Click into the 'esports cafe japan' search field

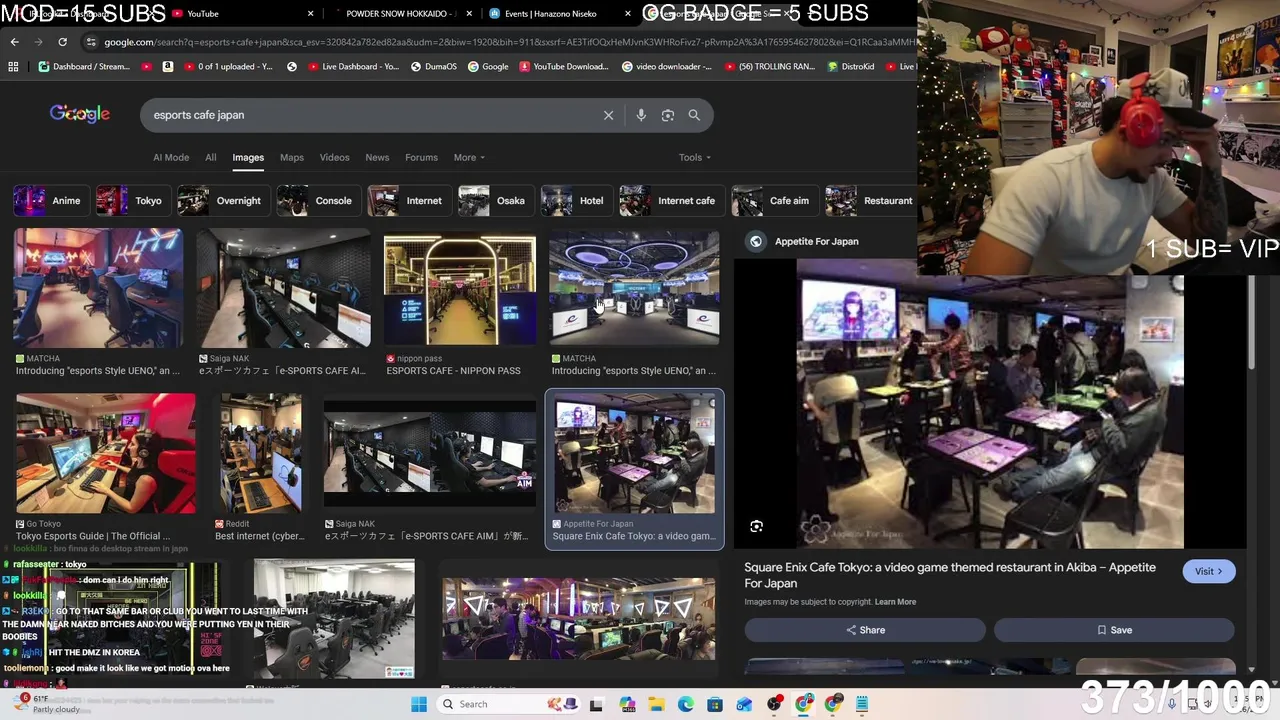(370, 115)
